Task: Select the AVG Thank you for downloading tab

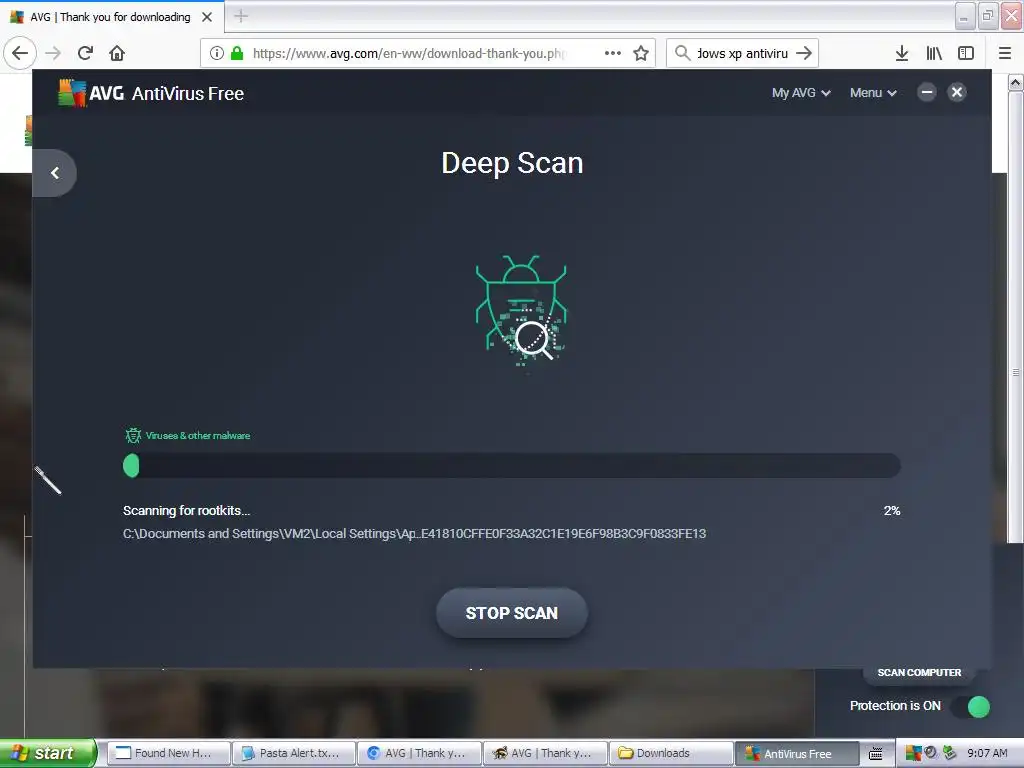Action: coord(111,17)
